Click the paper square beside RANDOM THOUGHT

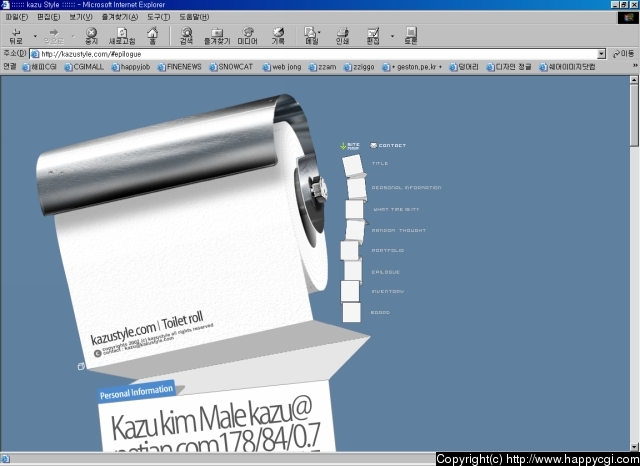click(355, 231)
